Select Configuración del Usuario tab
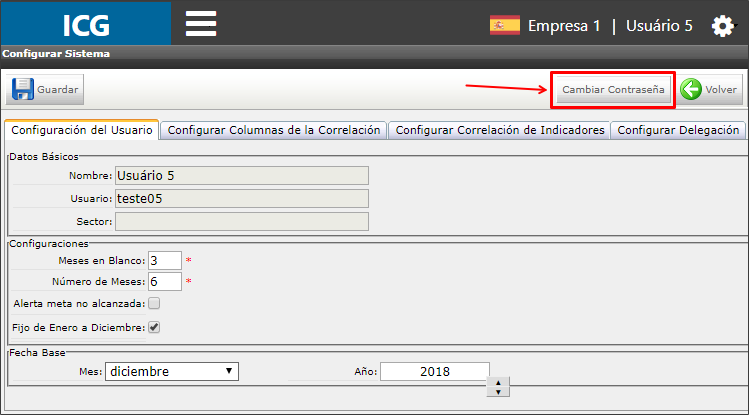 (x=82, y=130)
